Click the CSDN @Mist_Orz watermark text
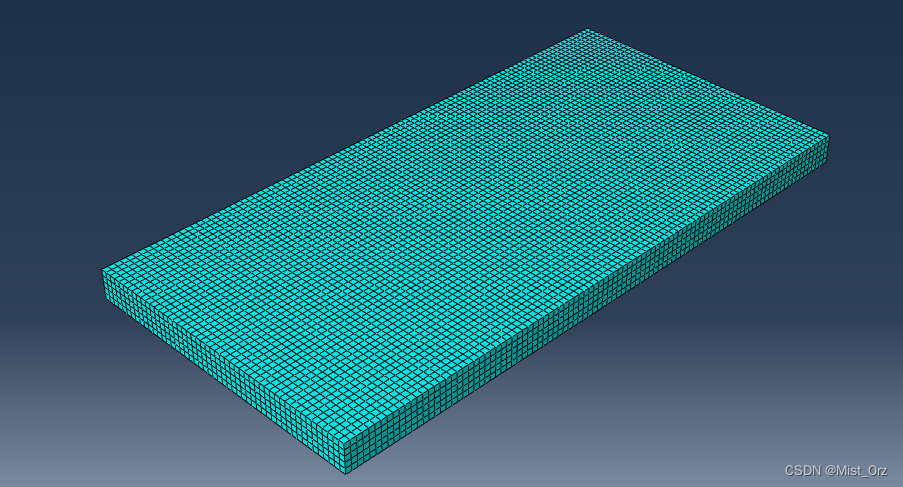This screenshot has width=903, height=487. (835, 470)
